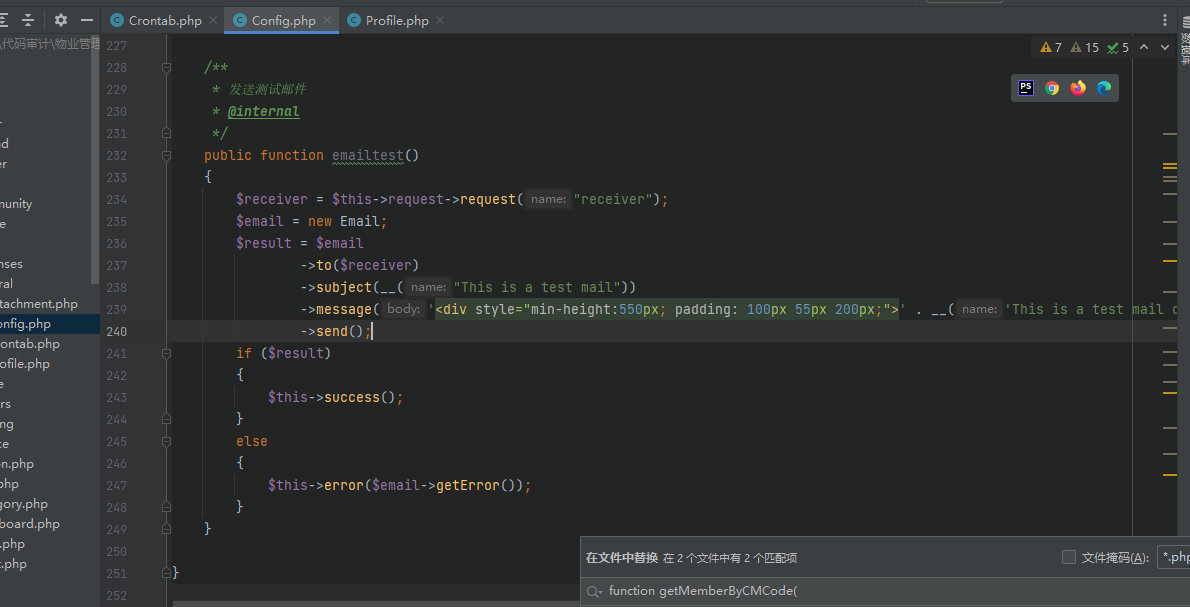Open file in Chrome browser
1190x607 pixels.
tap(1052, 88)
